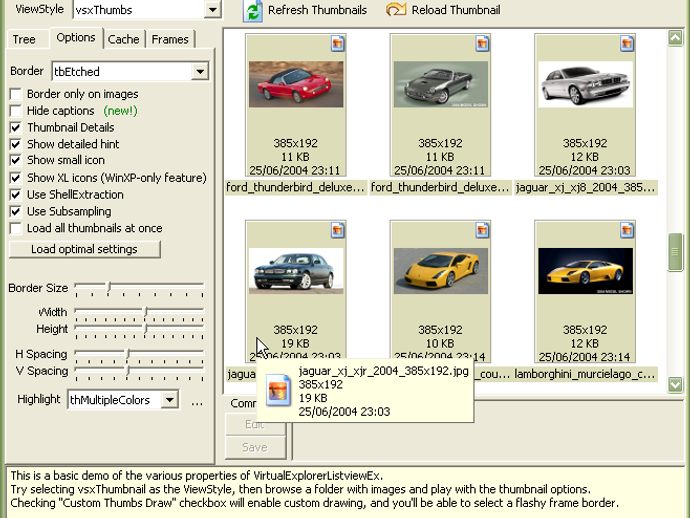This screenshot has width=690, height=518.
Task: Open the ViewStyle vsxThumbs dropdown
Action: pos(213,10)
